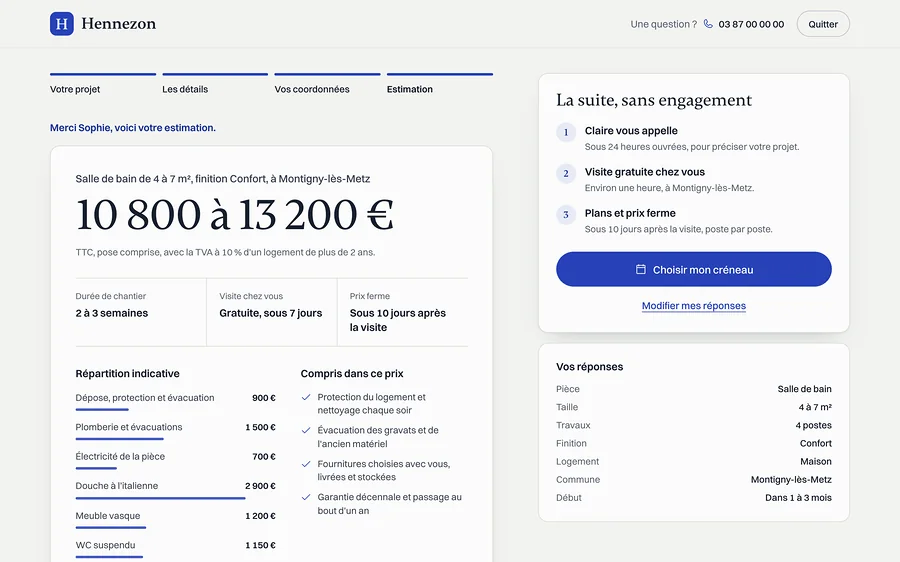Click the Confort answer value

[x=816, y=443]
